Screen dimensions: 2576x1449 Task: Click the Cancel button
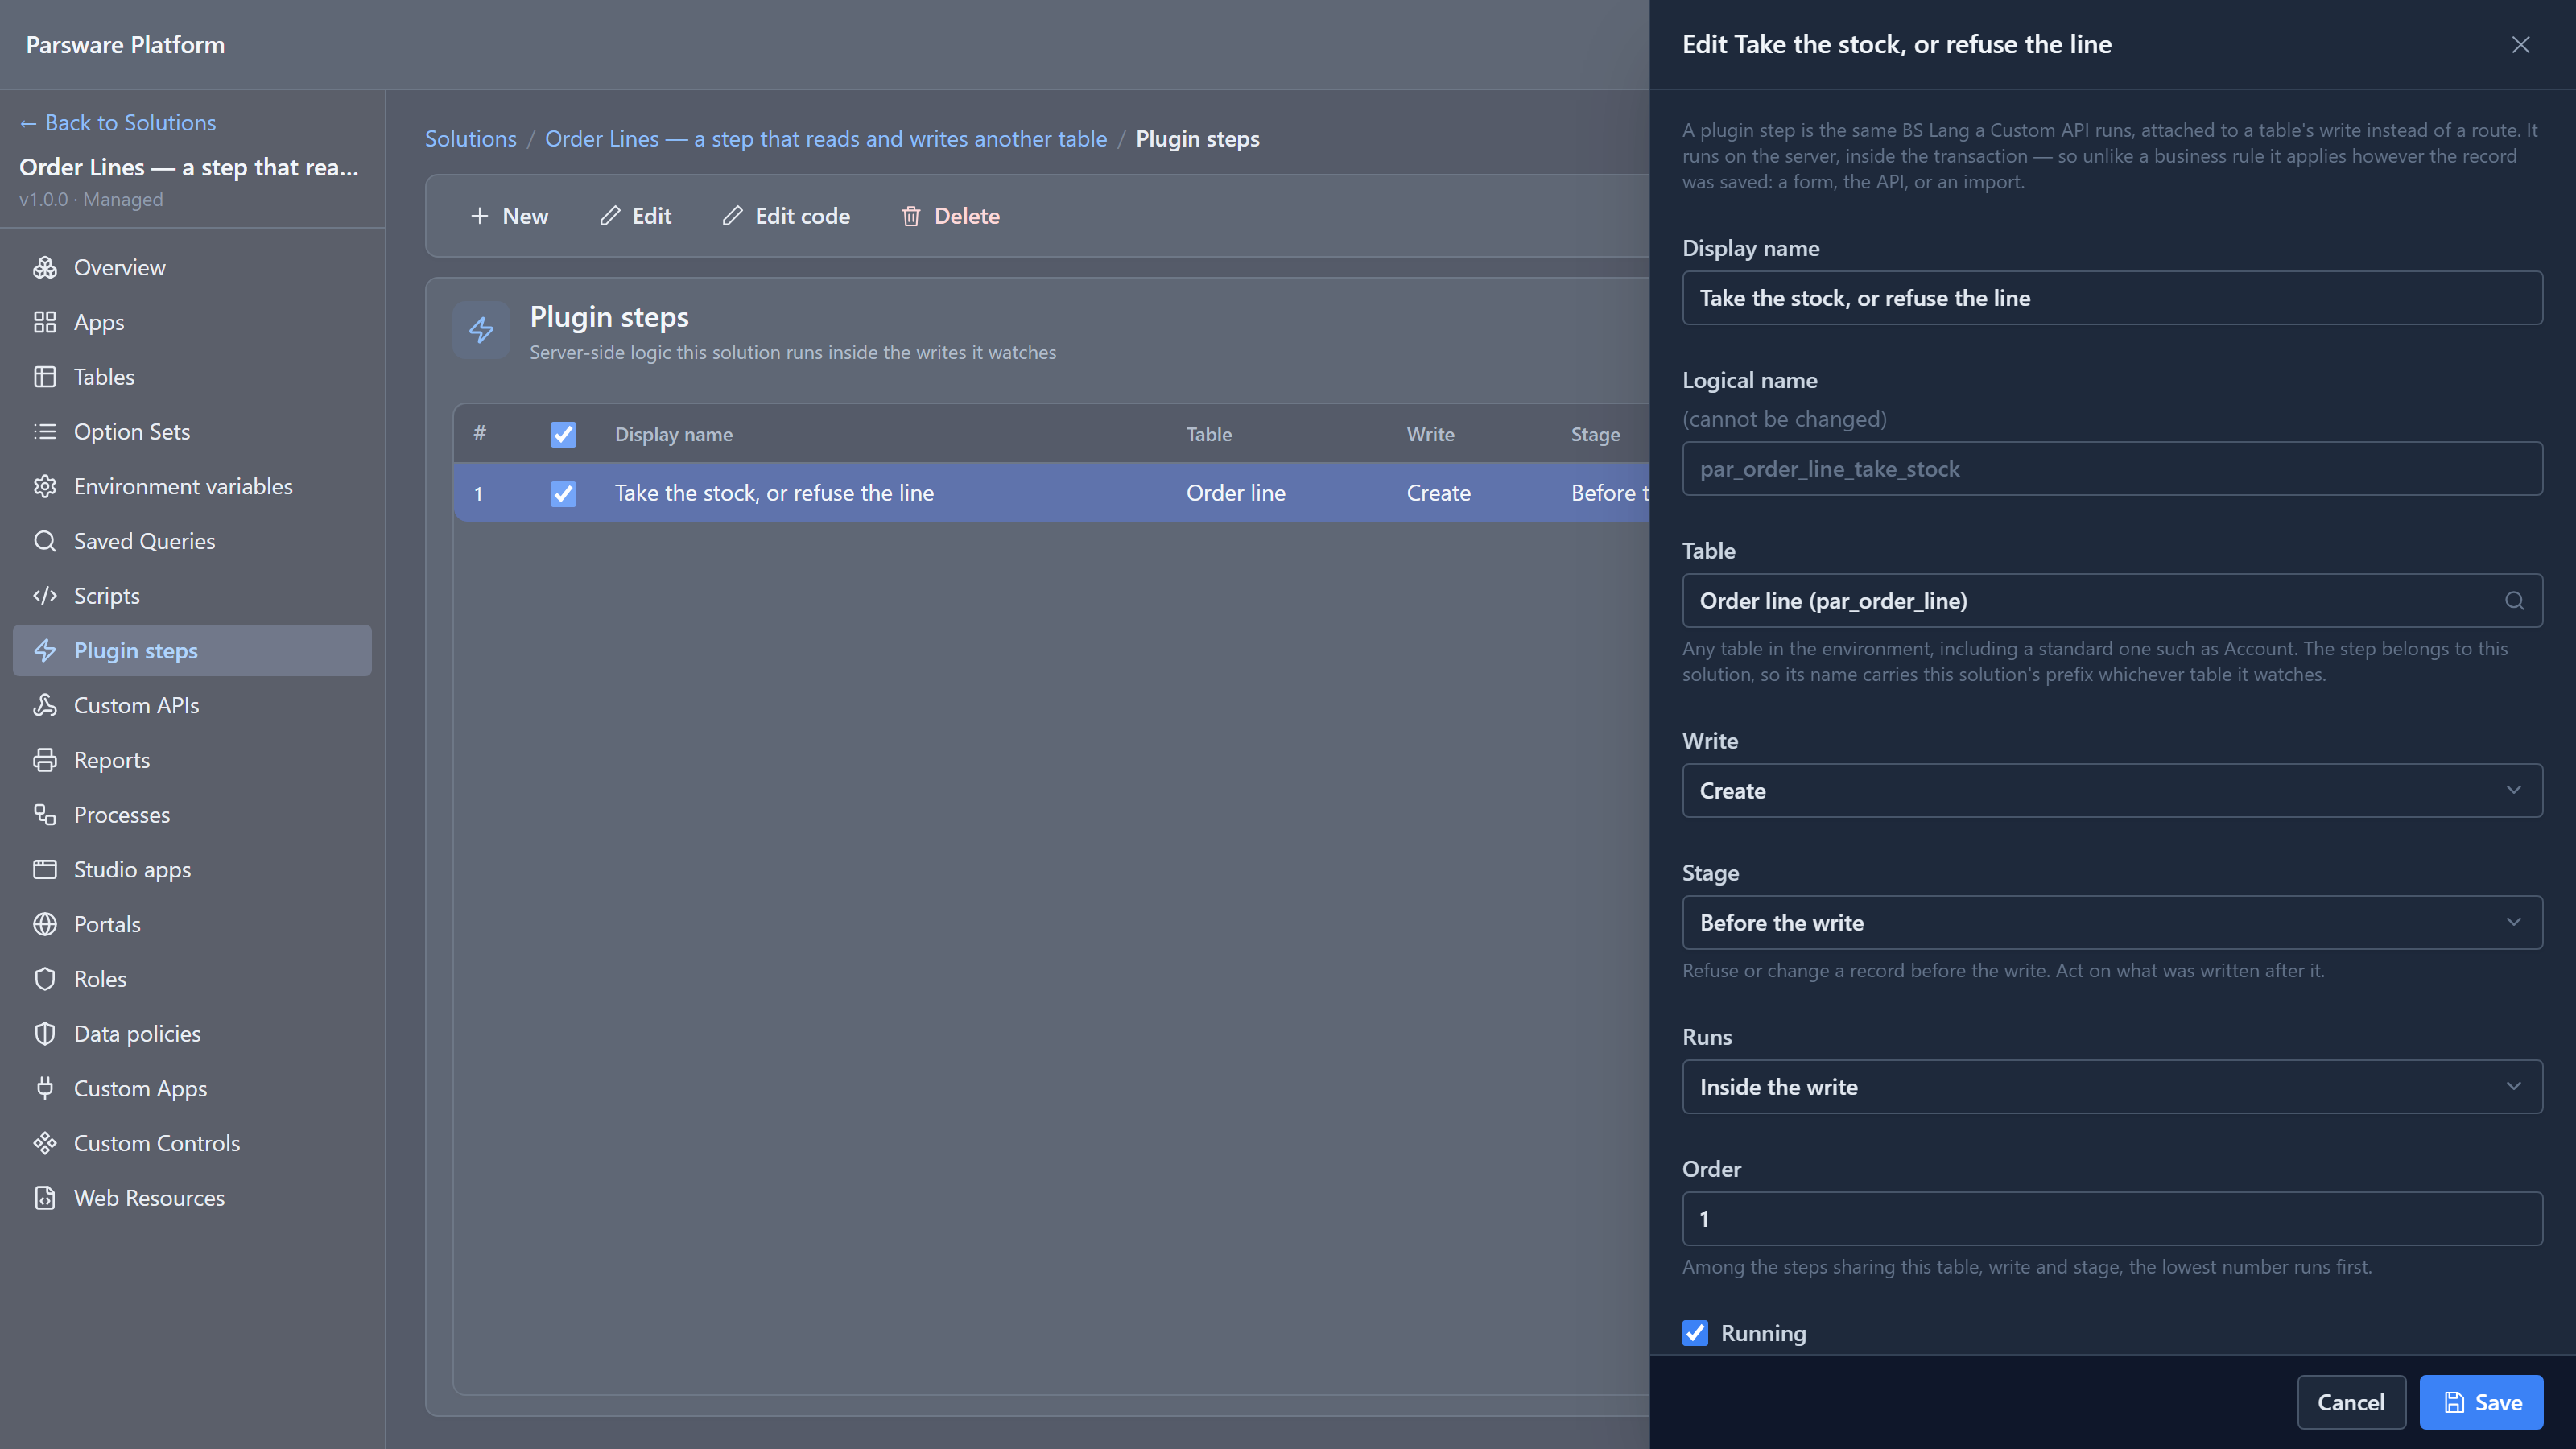tap(2351, 1402)
